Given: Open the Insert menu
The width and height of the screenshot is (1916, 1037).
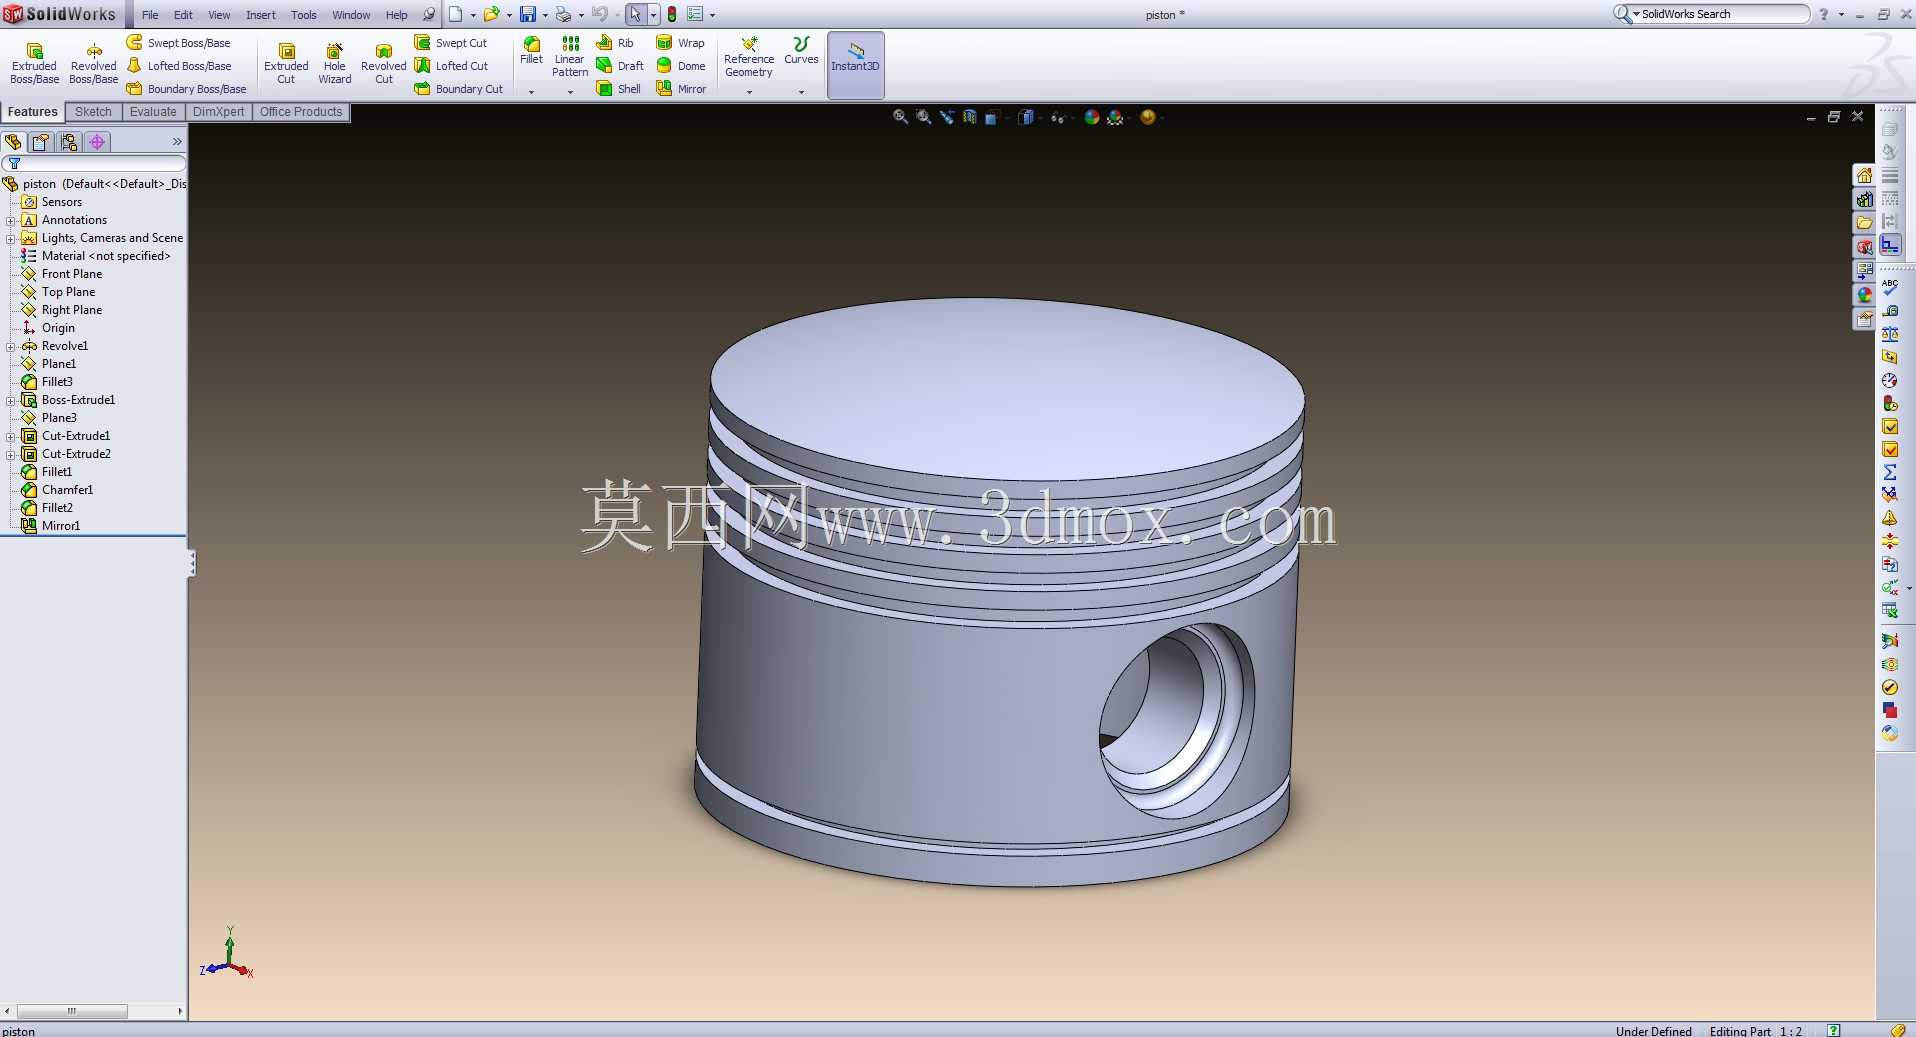Looking at the screenshot, I should [261, 15].
